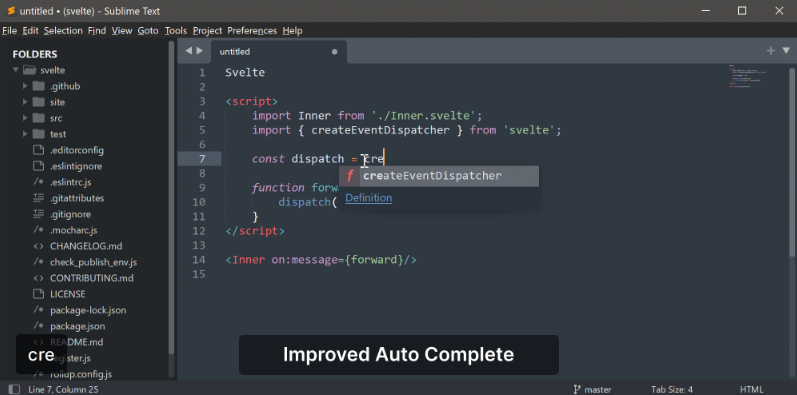Change the Tab Size: 4 setting
The image size is (797, 395).
pos(672,390)
